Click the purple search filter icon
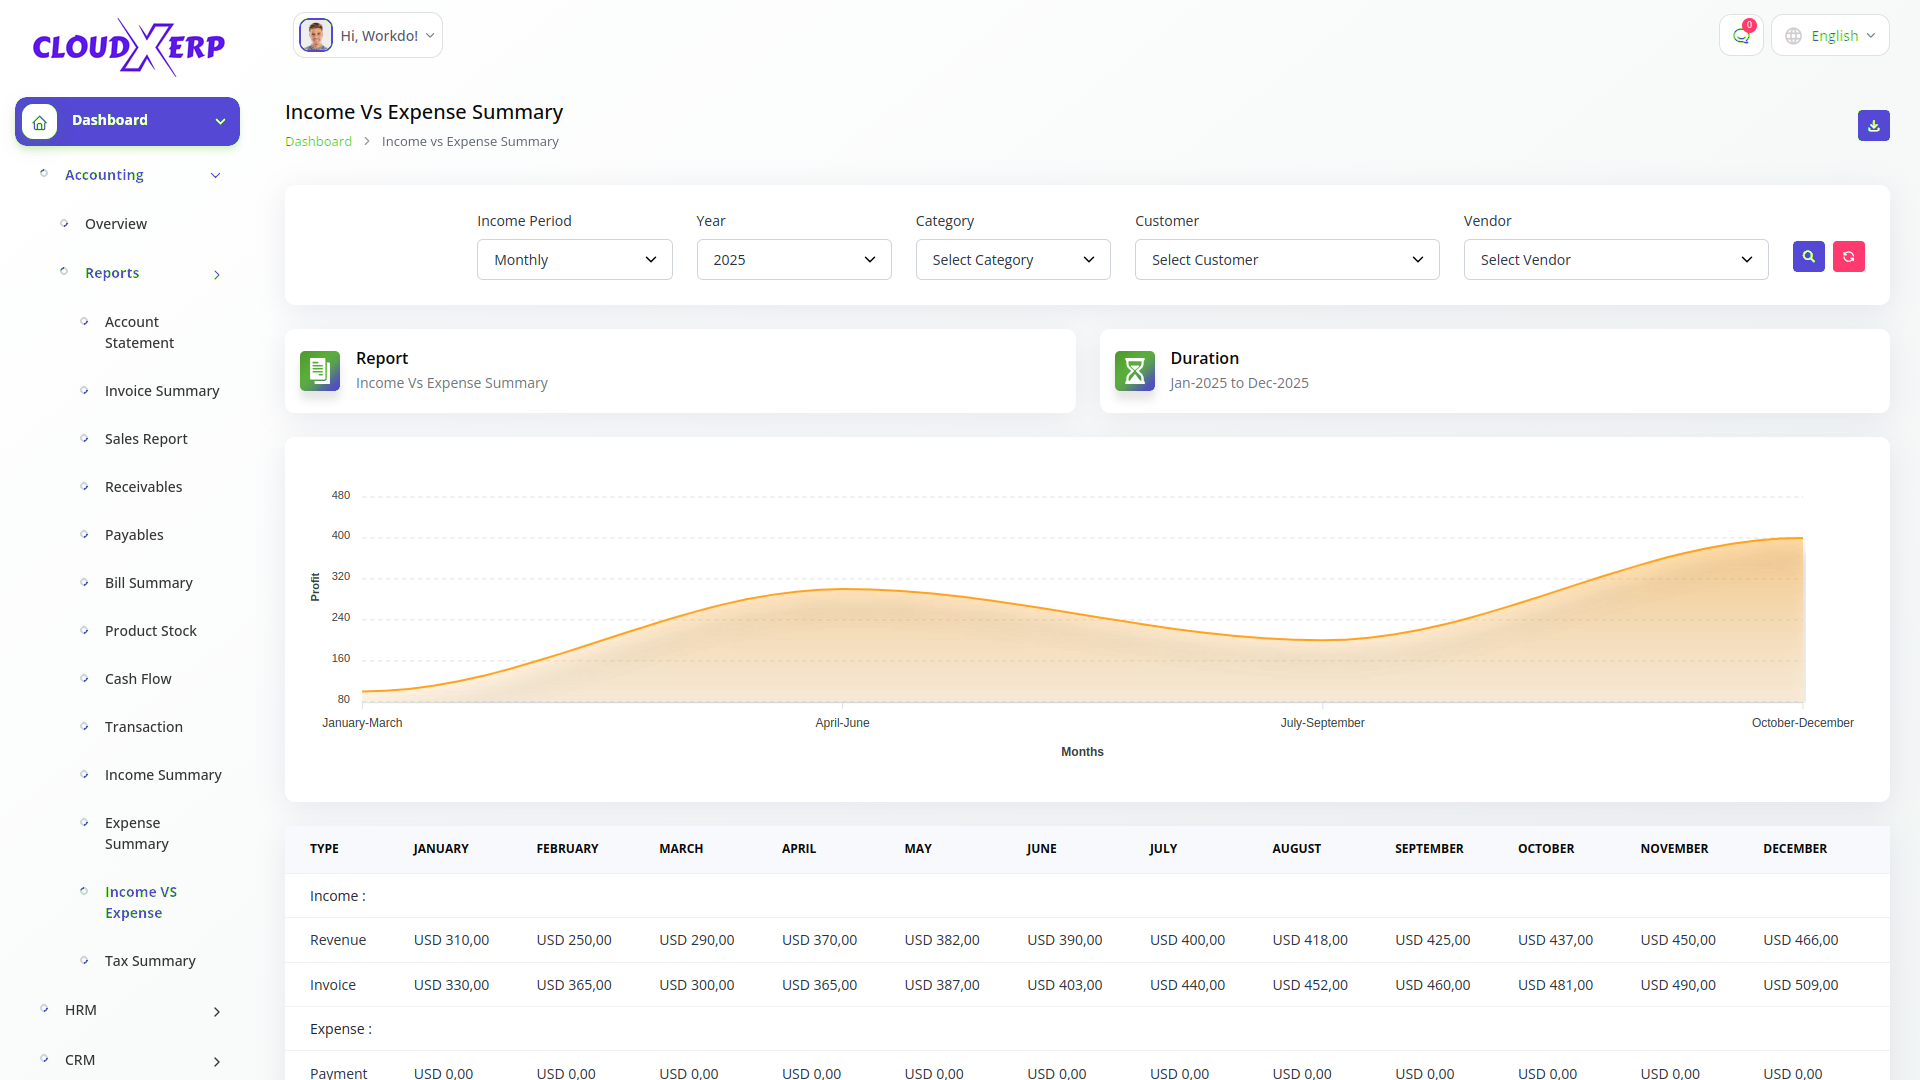The height and width of the screenshot is (1080, 1920). (x=1808, y=257)
